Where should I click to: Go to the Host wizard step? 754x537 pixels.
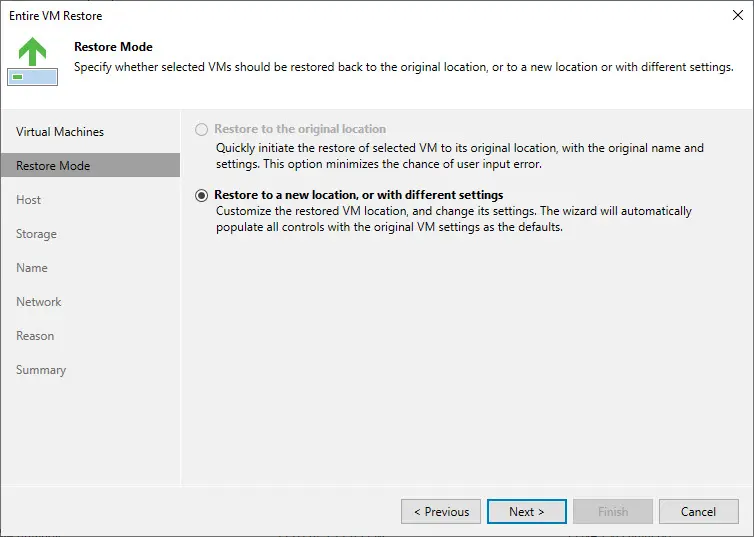point(29,200)
